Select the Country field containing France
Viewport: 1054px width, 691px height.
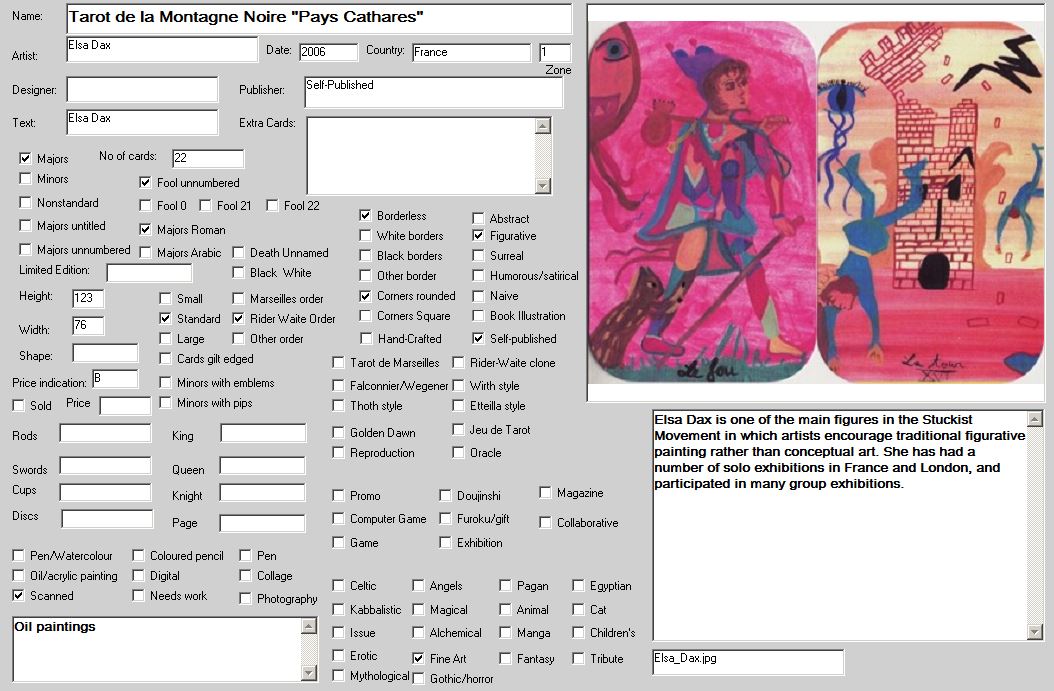(471, 52)
